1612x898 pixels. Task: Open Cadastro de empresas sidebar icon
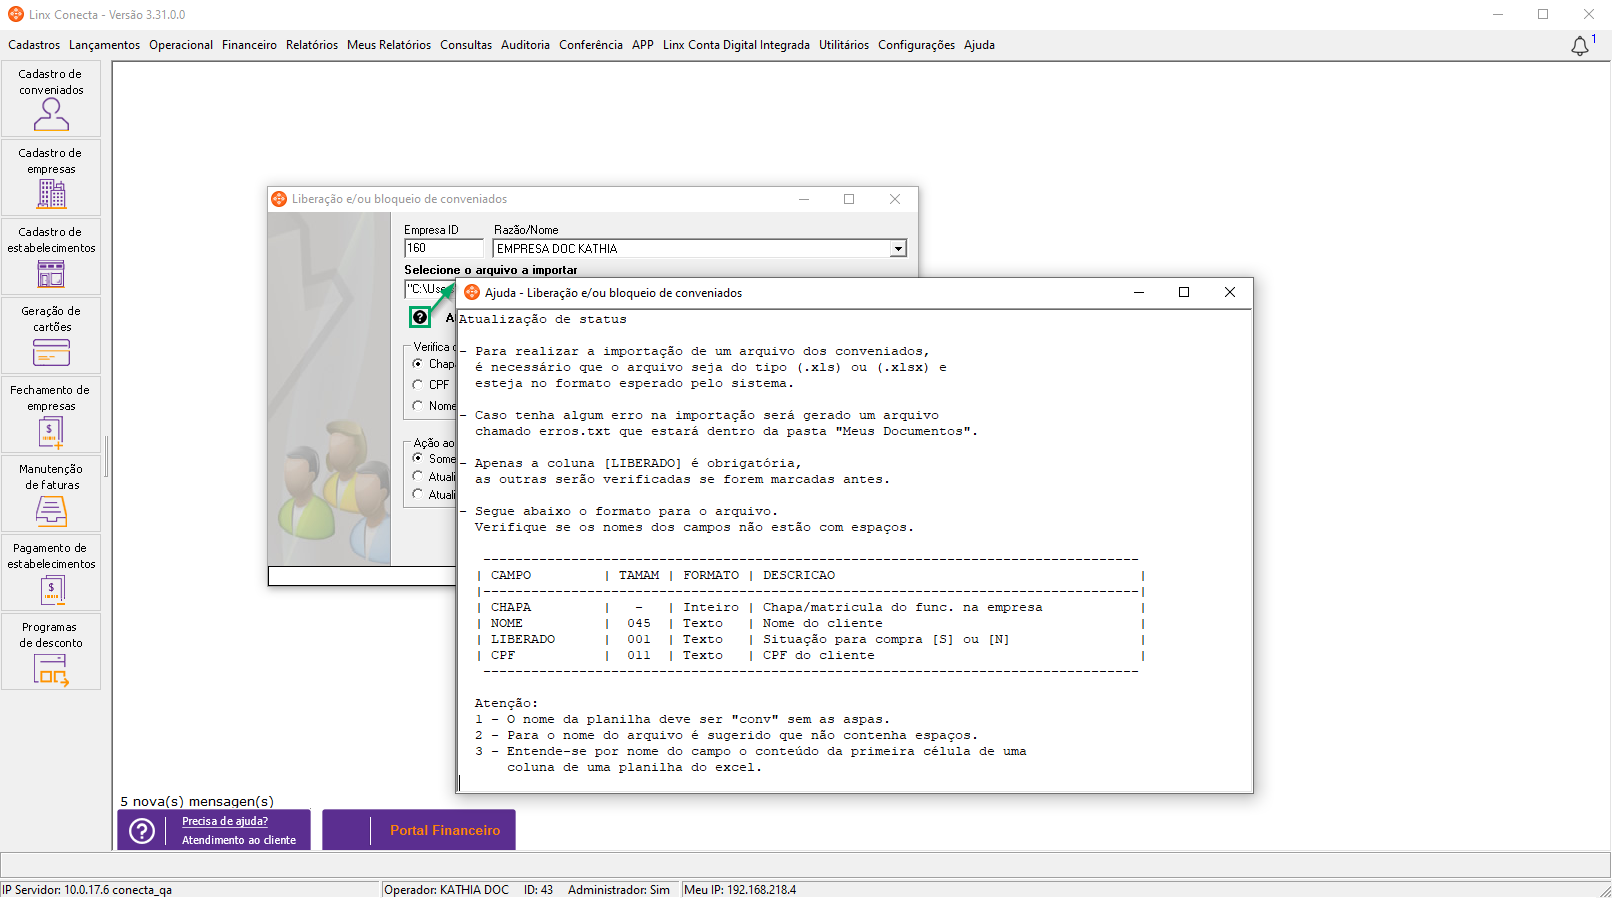click(51, 178)
